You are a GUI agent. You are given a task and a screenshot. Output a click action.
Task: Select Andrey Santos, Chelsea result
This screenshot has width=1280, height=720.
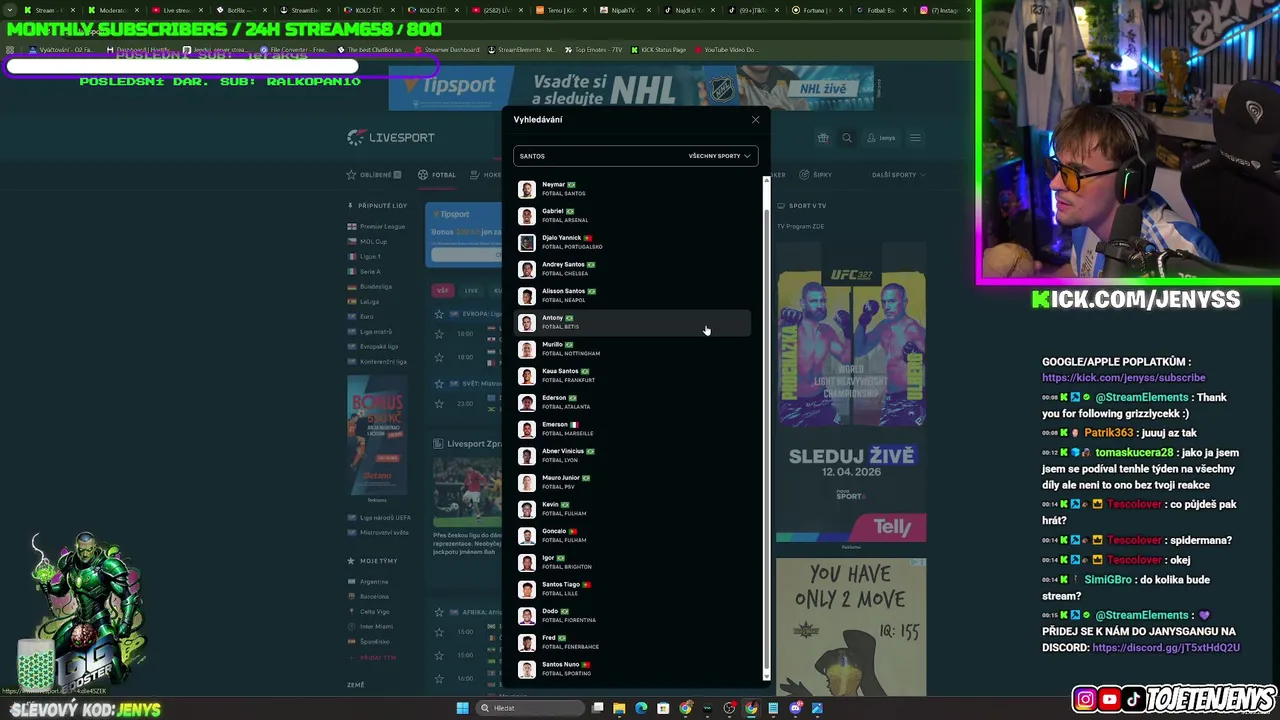point(632,269)
